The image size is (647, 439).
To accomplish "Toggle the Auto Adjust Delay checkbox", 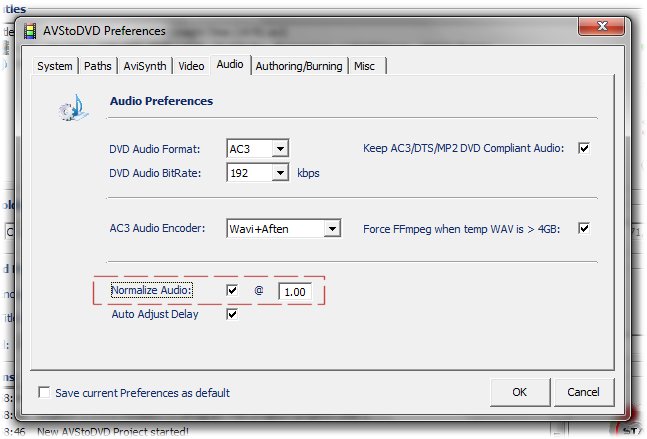I will coord(232,314).
